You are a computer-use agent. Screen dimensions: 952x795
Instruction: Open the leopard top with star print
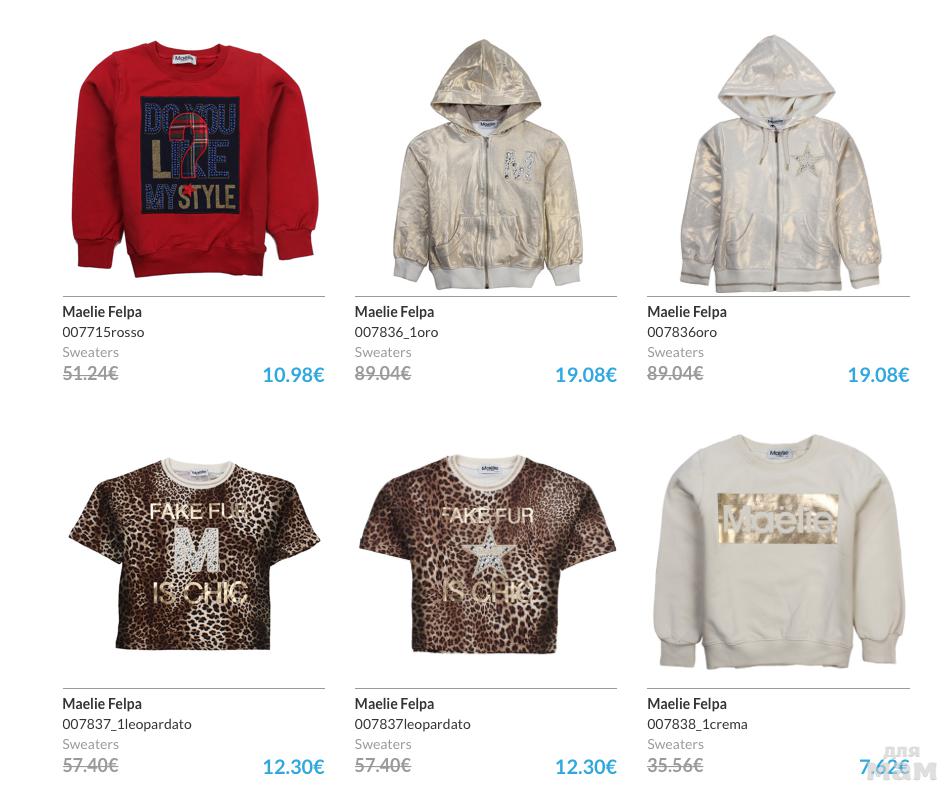[487, 554]
